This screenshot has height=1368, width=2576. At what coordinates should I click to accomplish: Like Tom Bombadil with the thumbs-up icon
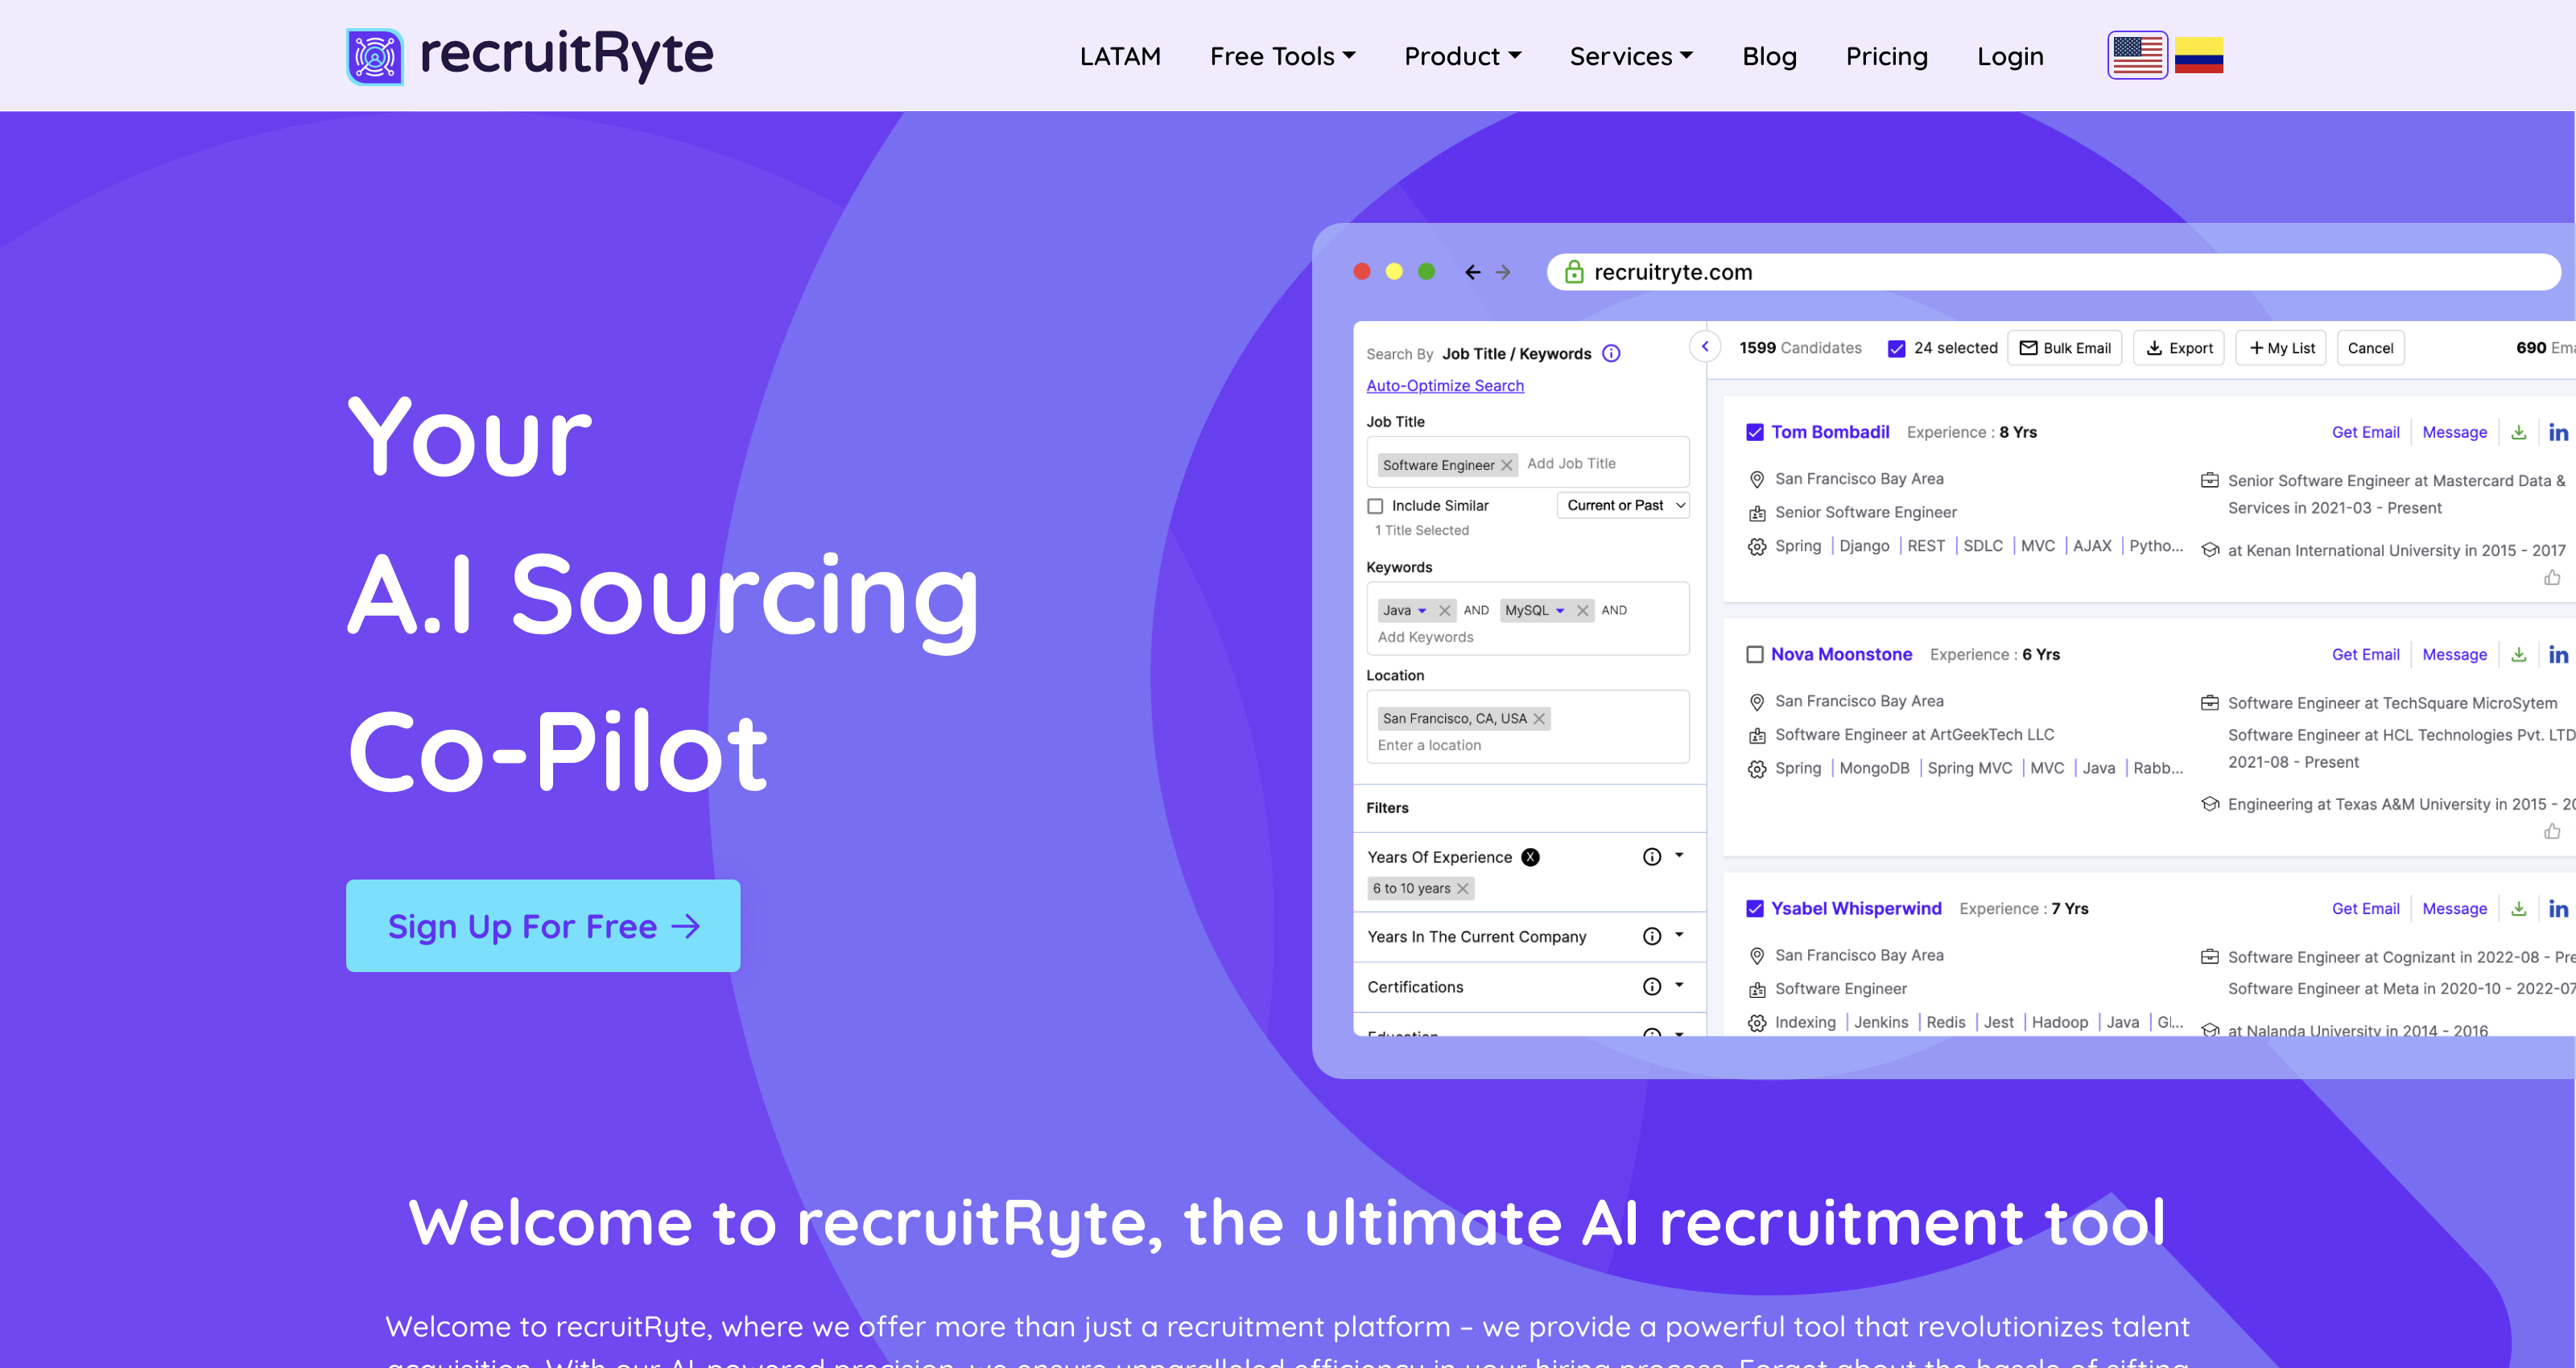click(x=2552, y=578)
